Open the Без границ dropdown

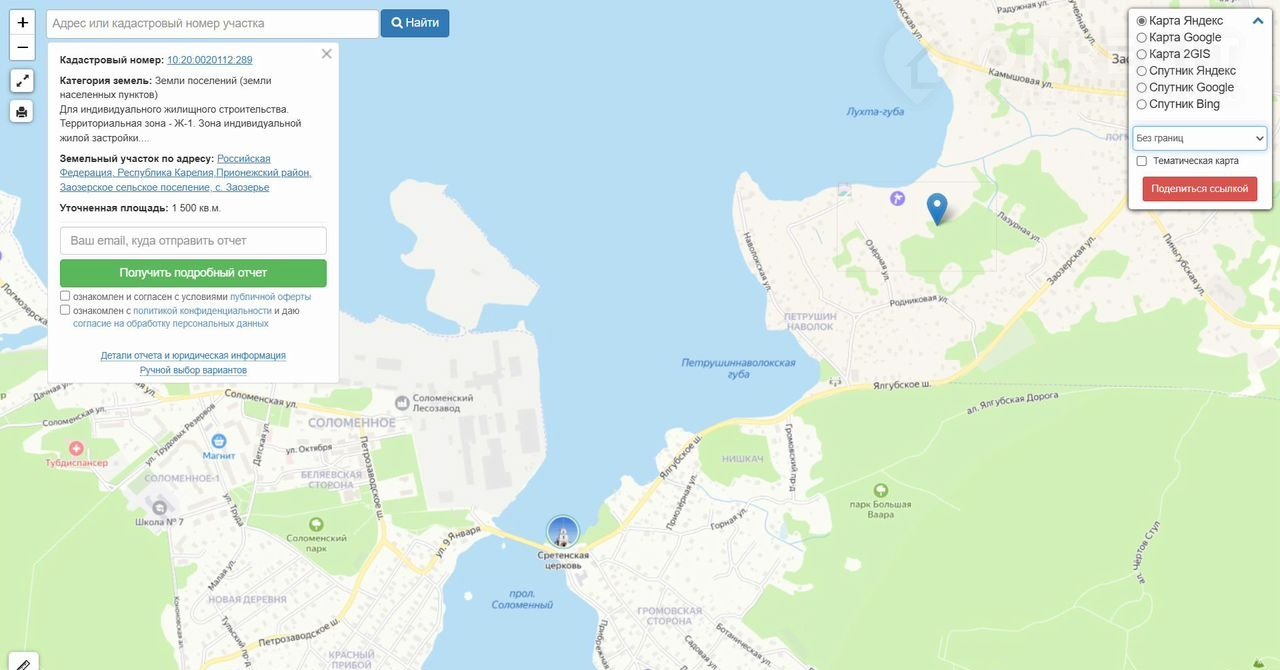[x=1200, y=138]
